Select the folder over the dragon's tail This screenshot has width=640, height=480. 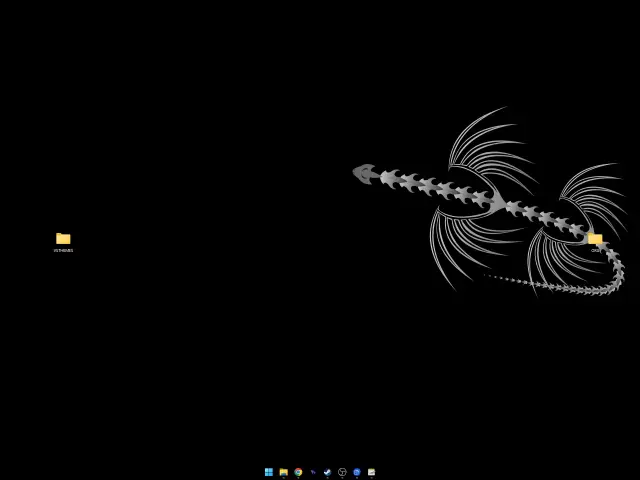pyautogui.click(x=595, y=239)
